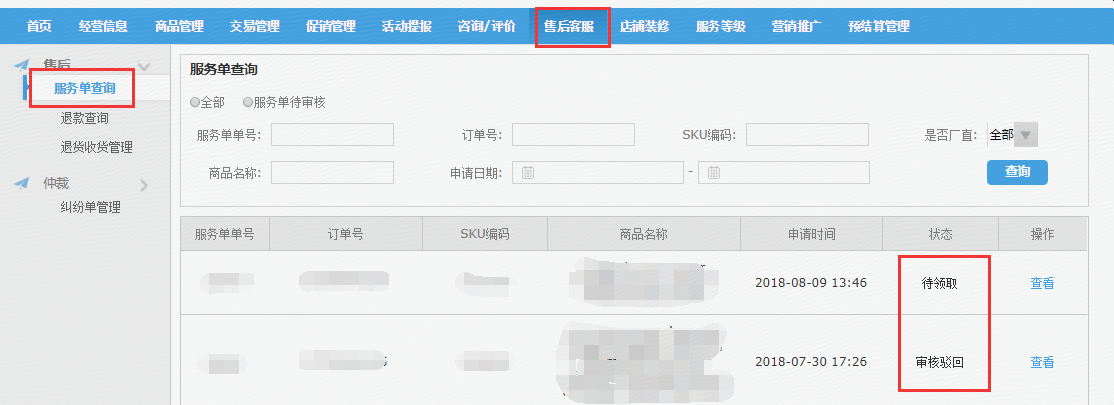Click the 订单号 column header
1114x405 pixels.
[x=346, y=234]
